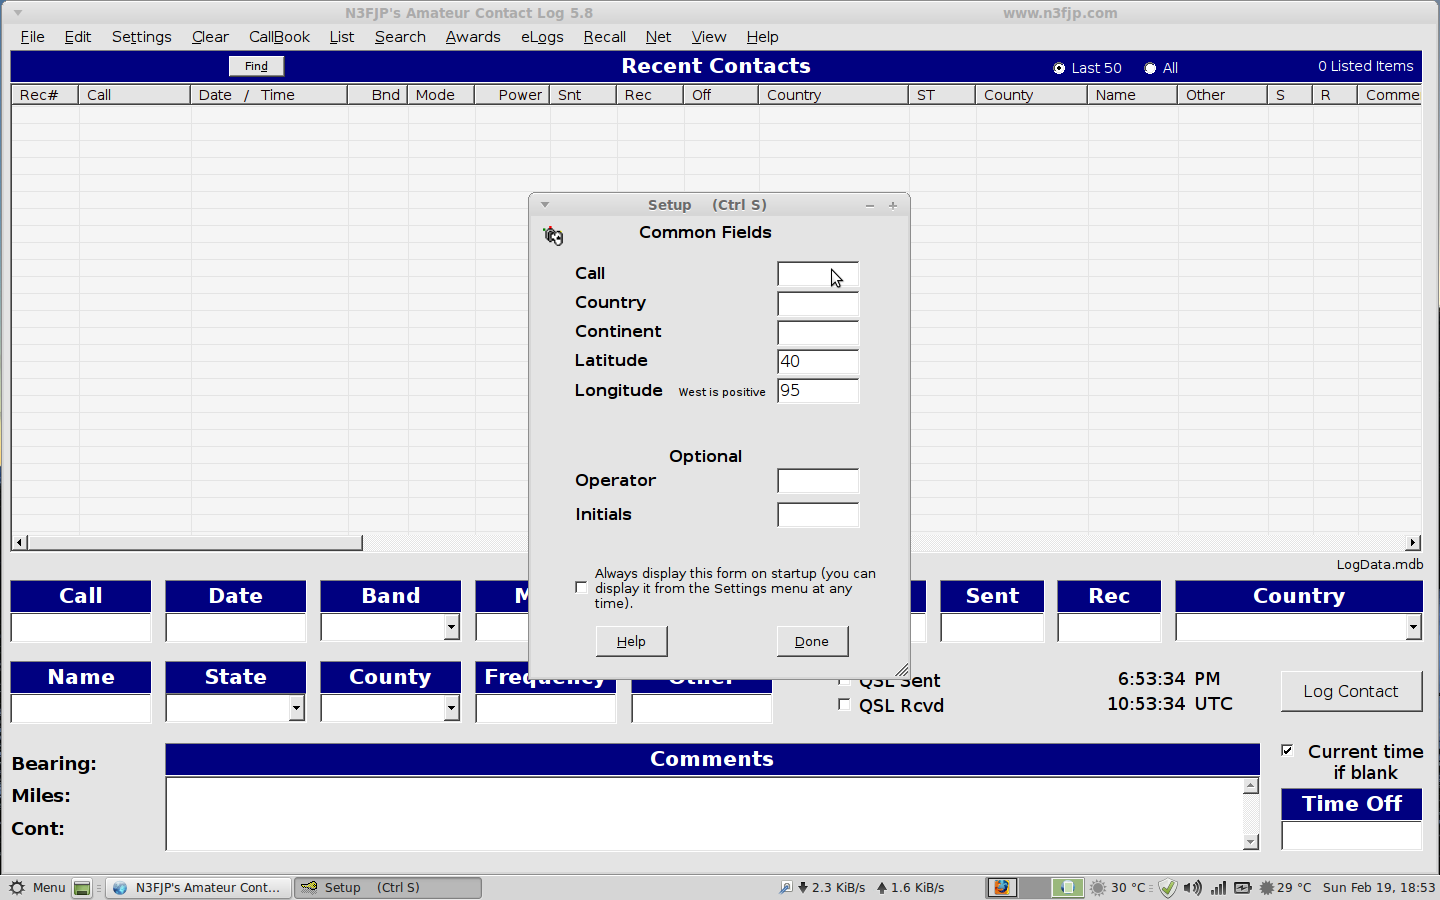This screenshot has width=1440, height=900.
Task: Click the Sent input field
Action: point(992,627)
